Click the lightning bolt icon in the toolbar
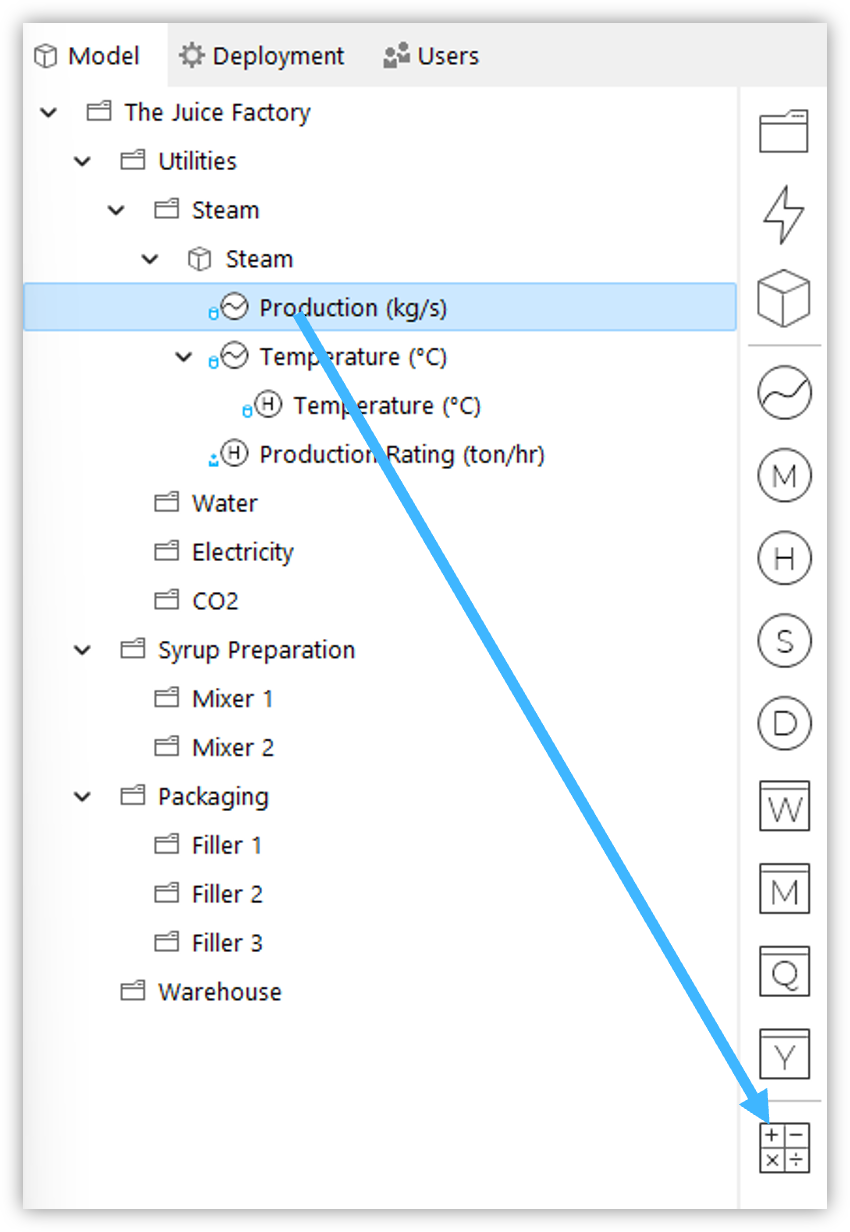 tap(784, 214)
